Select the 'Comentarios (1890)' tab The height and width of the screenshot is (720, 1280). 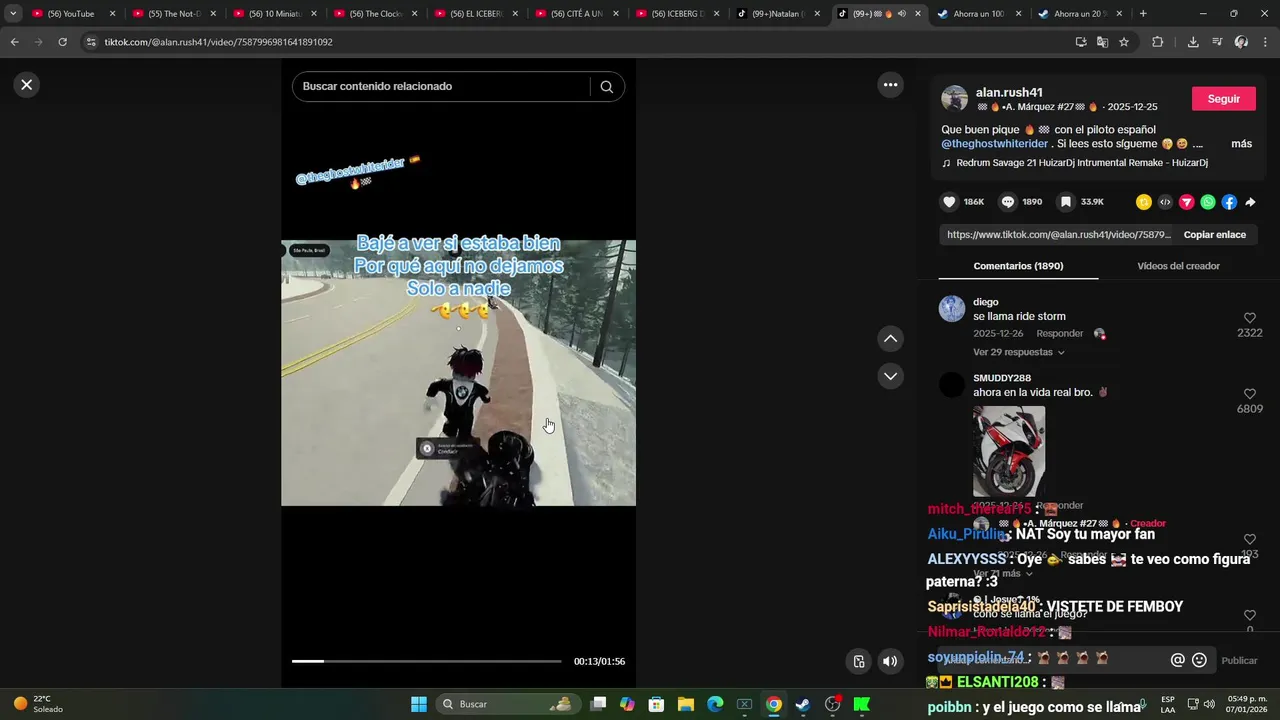[1018, 266]
